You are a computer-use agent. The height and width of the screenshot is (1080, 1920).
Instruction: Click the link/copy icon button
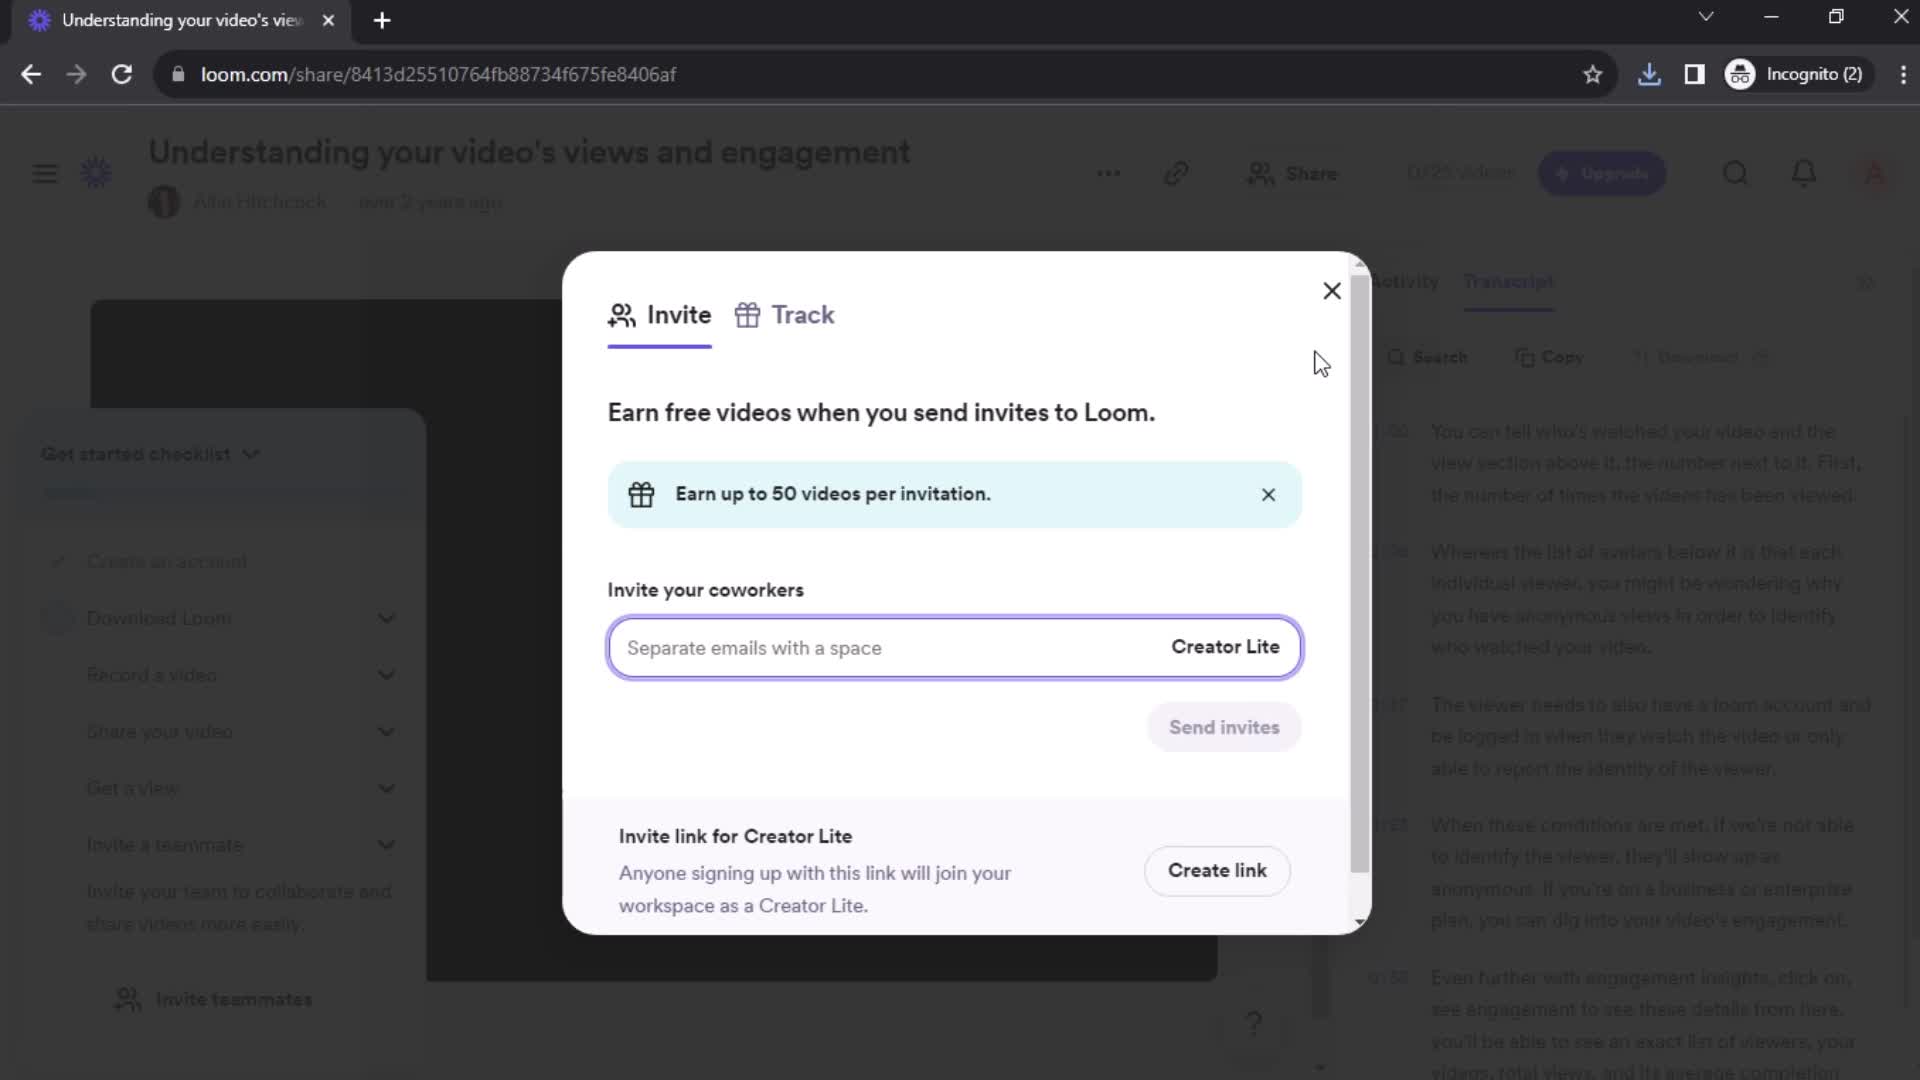point(1175,173)
